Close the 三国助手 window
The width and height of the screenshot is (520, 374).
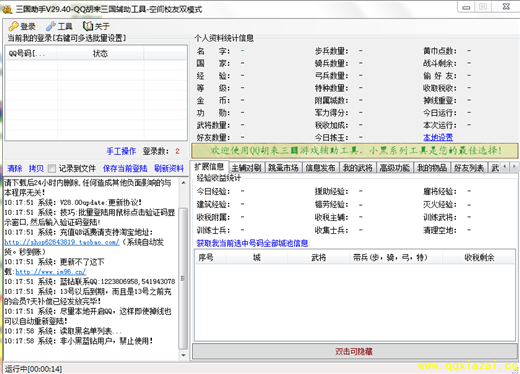506,7
